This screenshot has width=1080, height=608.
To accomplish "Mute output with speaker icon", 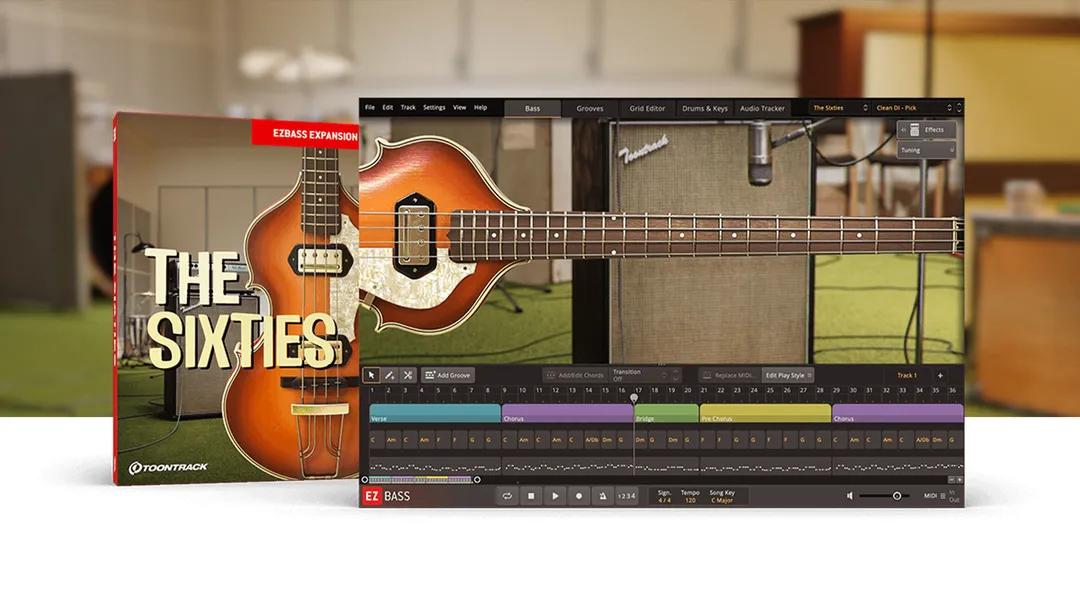I will coord(850,496).
